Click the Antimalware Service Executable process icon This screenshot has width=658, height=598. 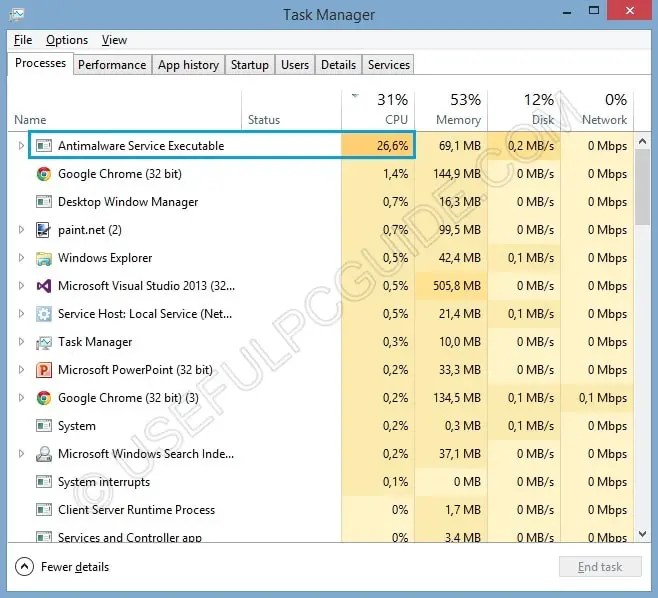tap(44, 146)
